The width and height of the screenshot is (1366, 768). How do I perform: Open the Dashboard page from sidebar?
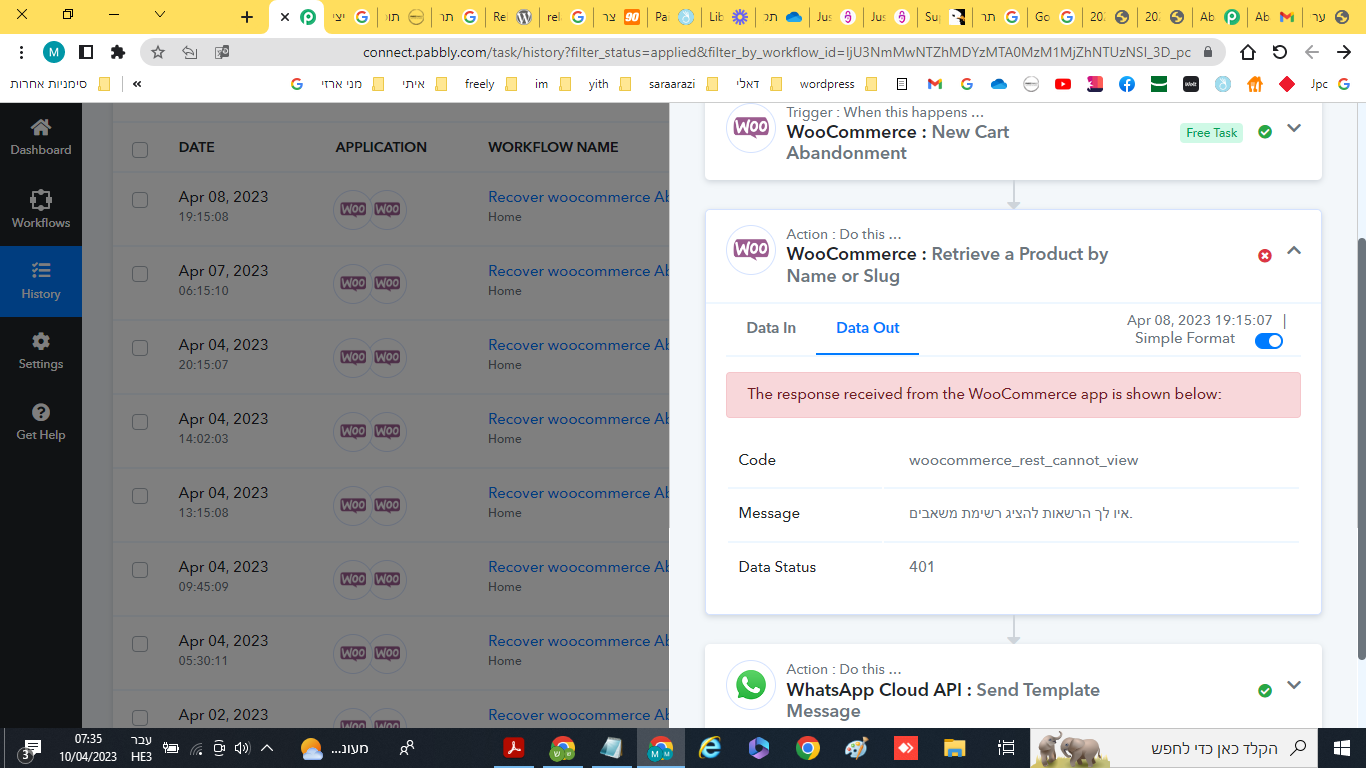(x=41, y=137)
